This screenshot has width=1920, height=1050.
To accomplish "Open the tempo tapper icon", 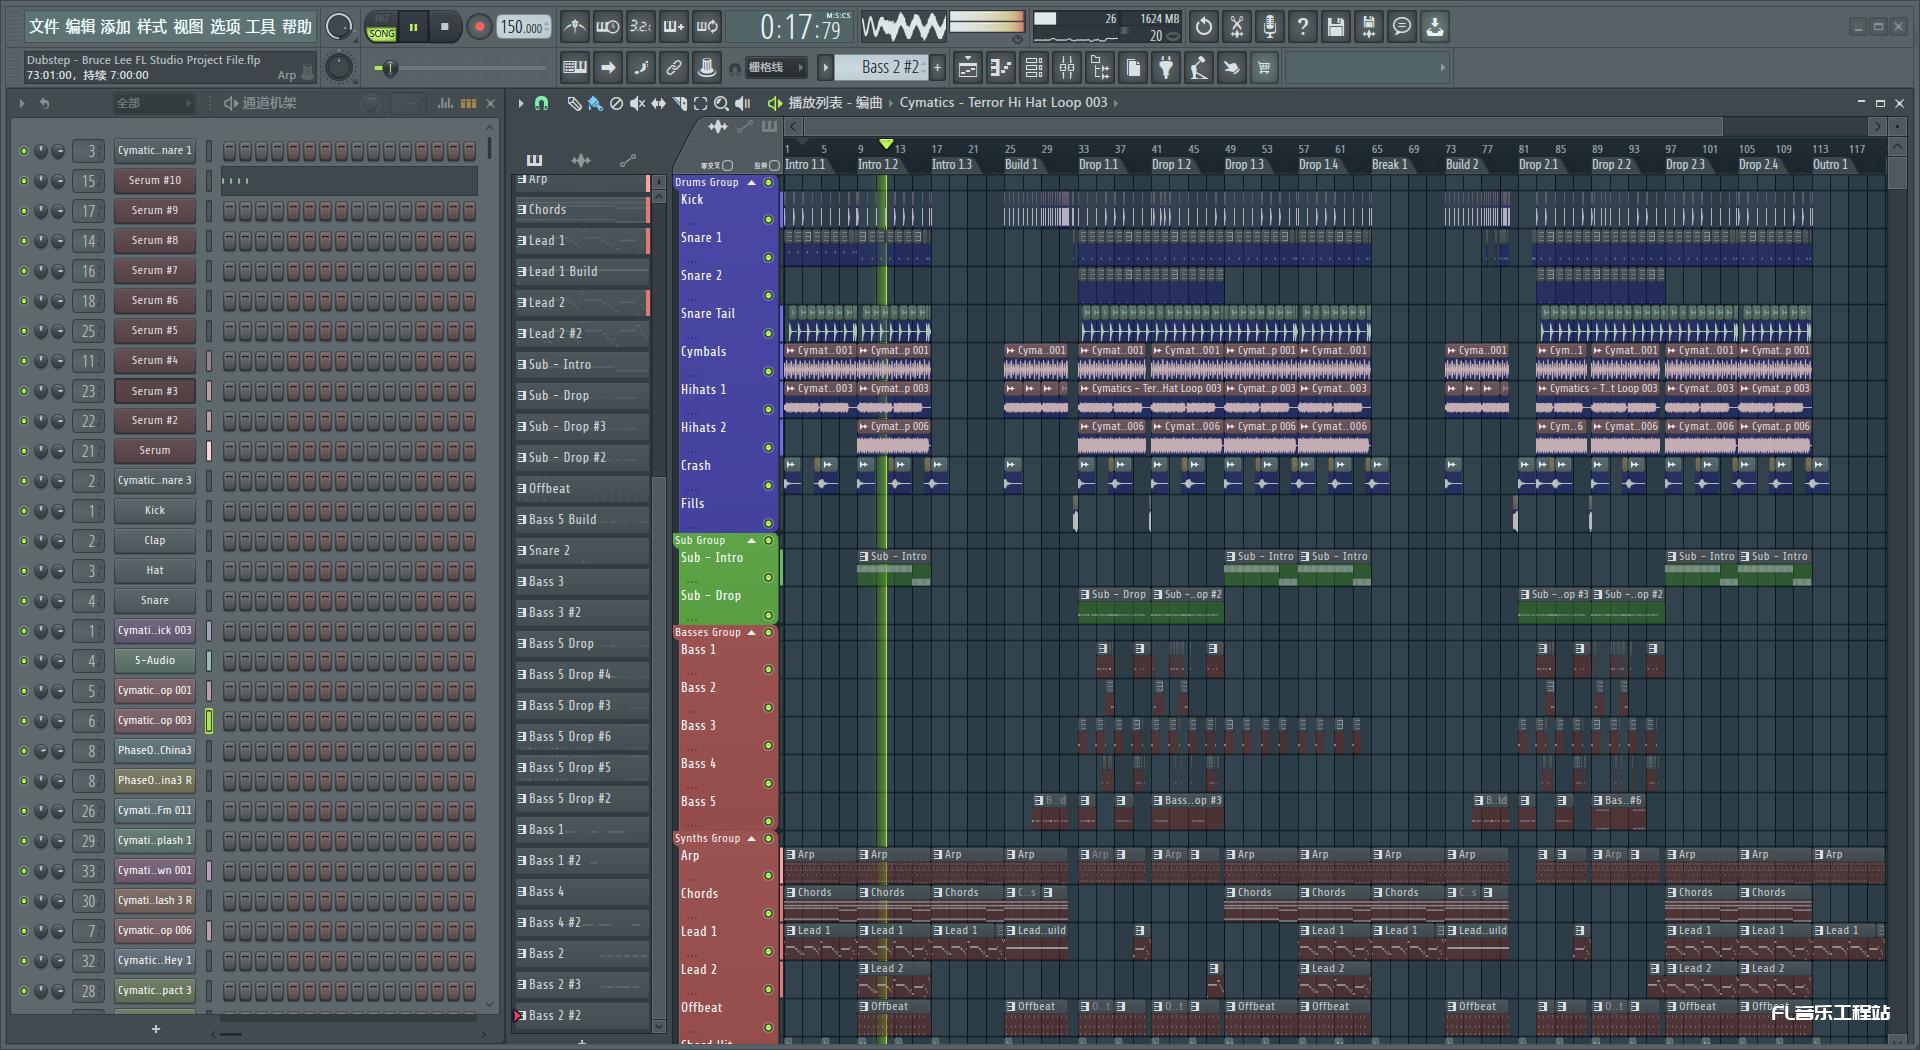I will pos(1199,68).
